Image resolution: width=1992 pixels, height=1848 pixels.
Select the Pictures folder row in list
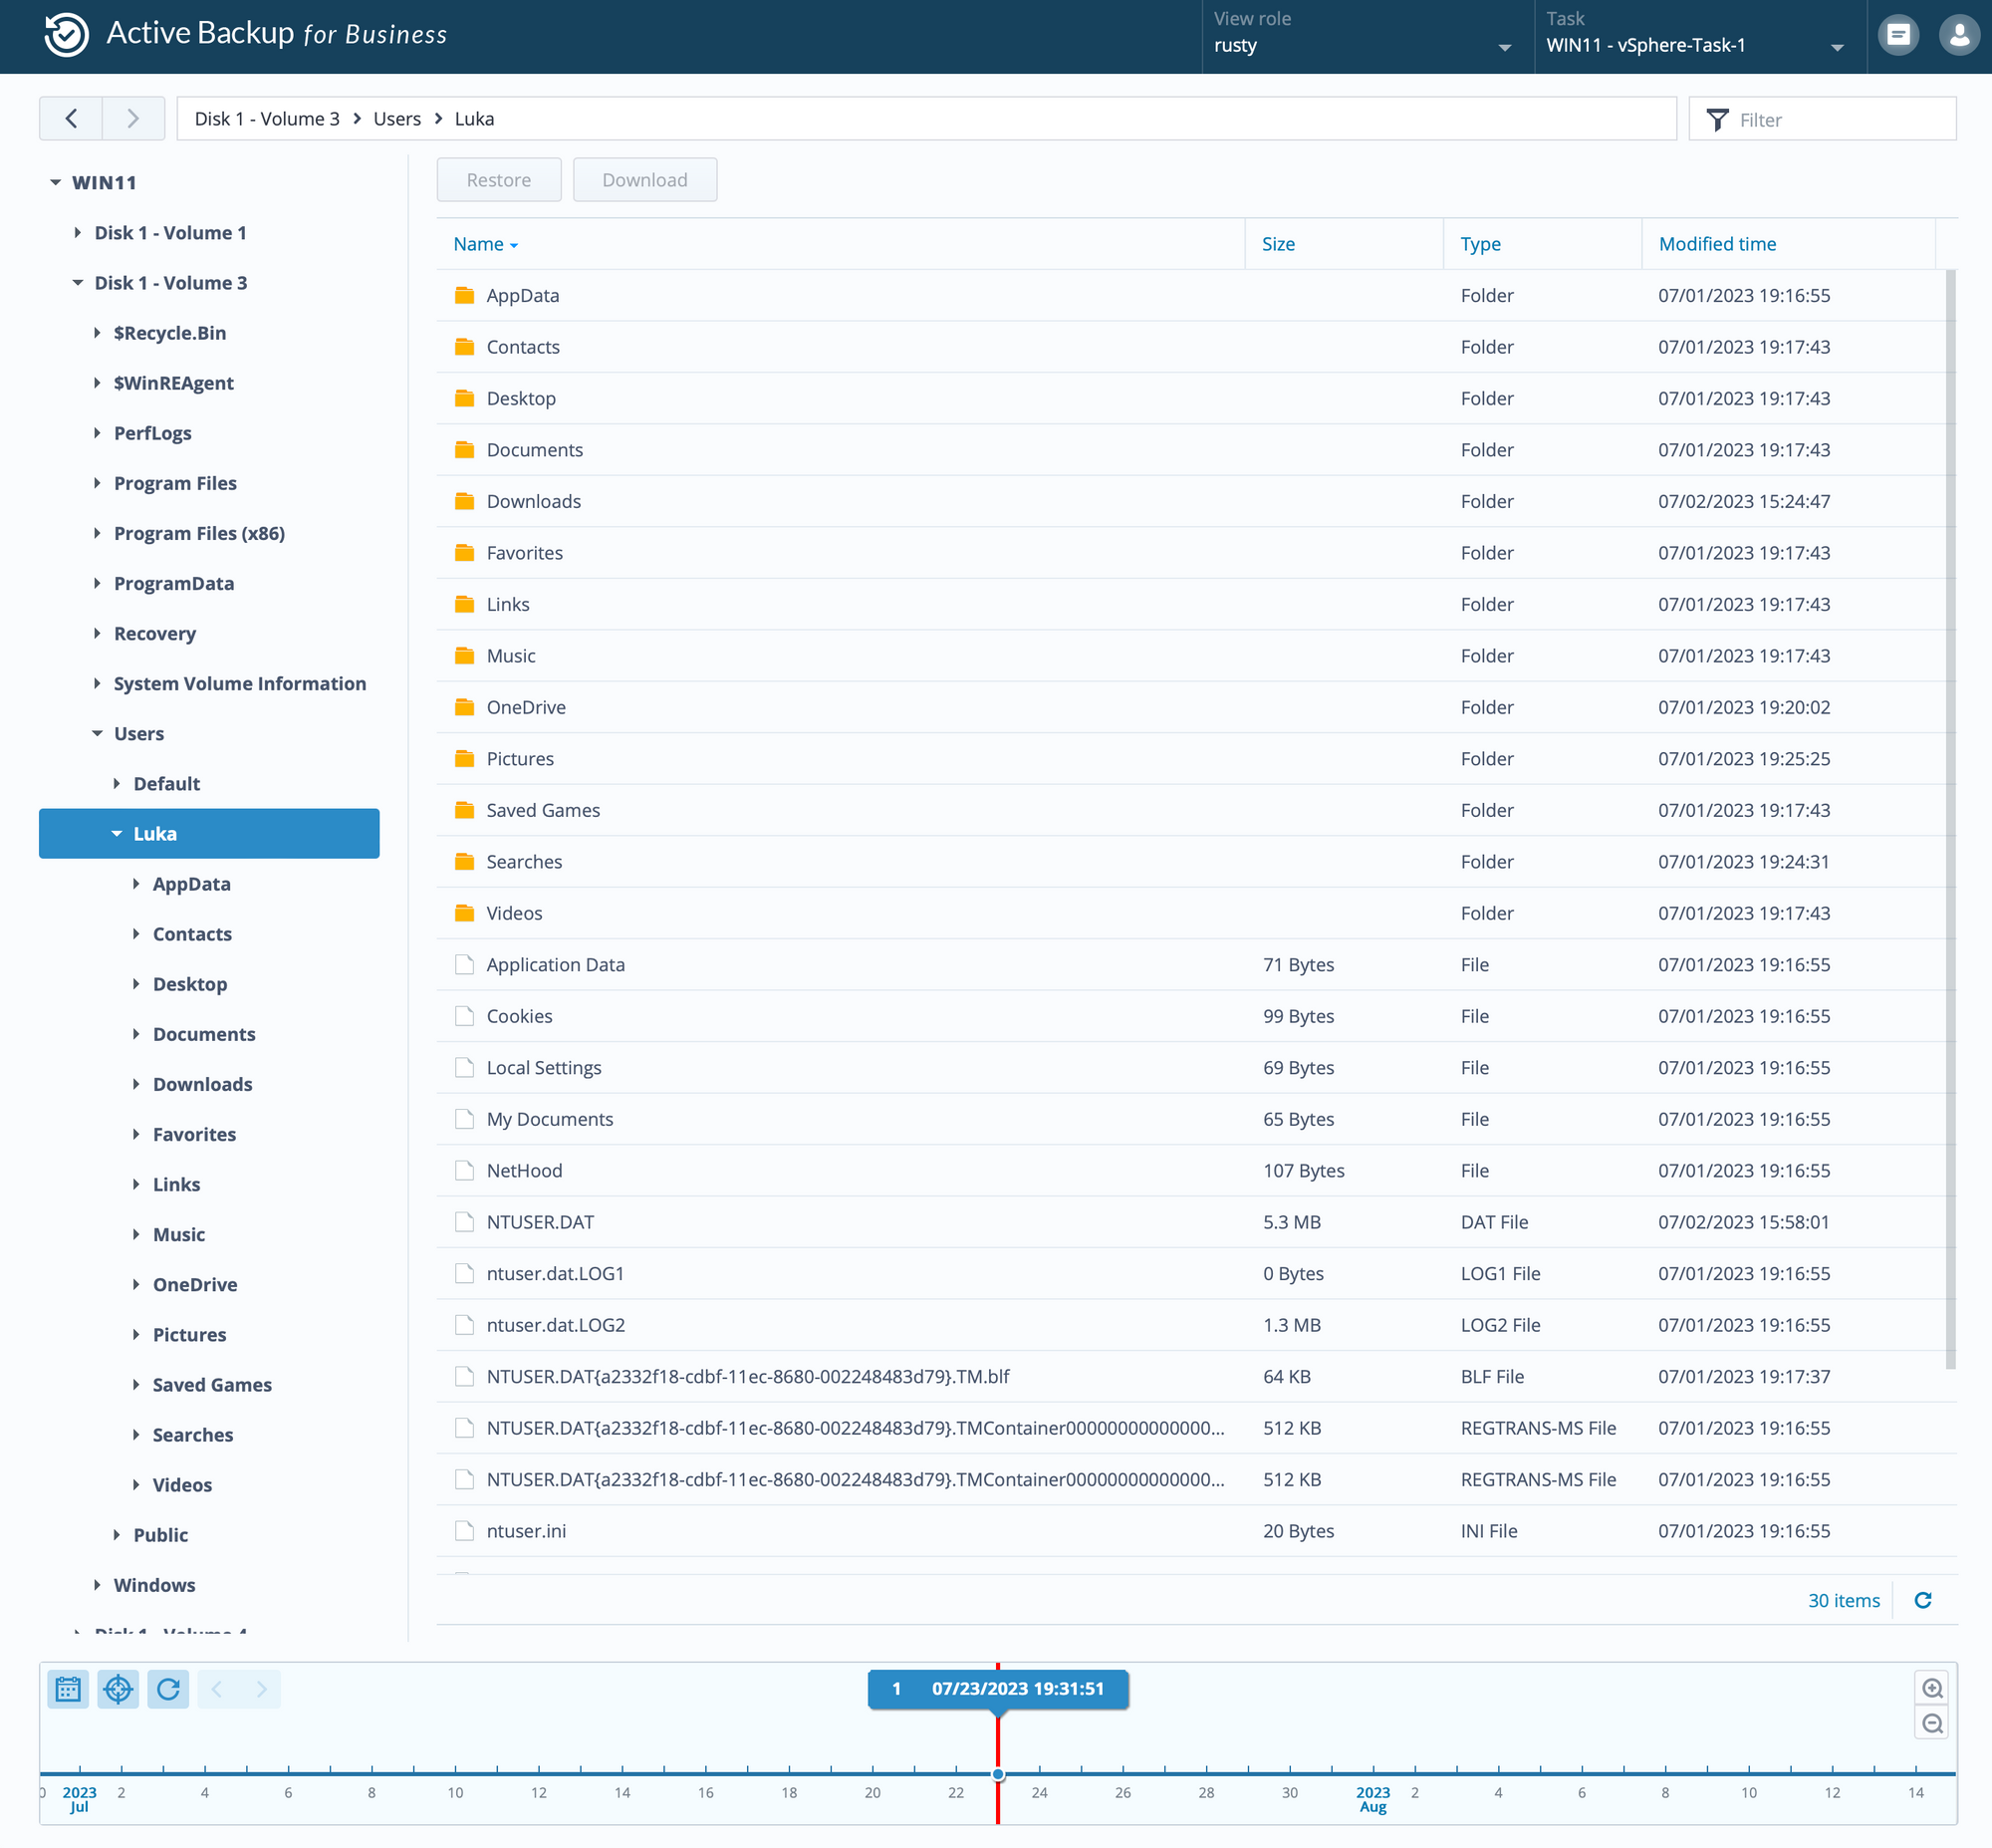point(1191,759)
